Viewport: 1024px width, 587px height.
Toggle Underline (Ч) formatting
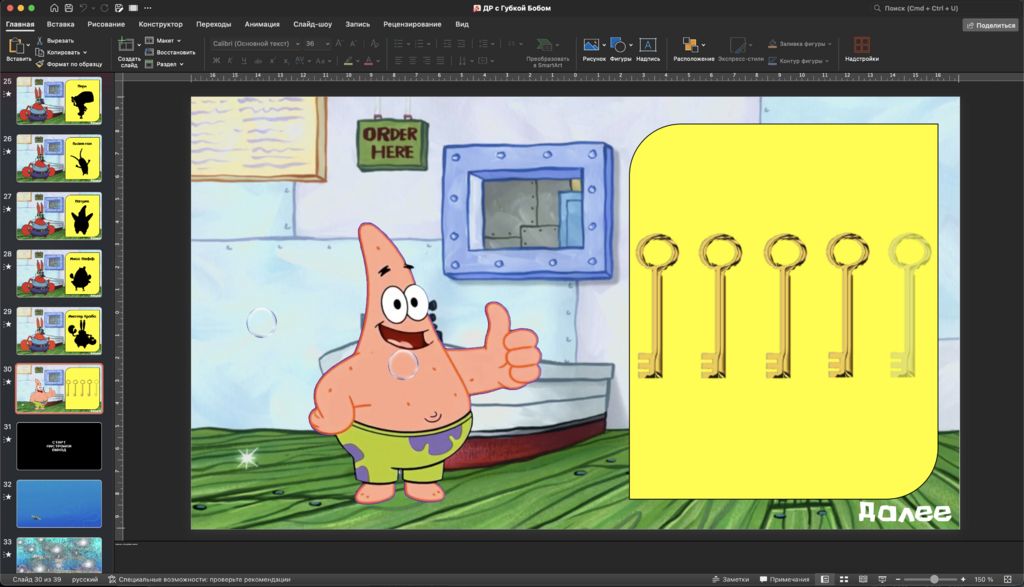(244, 61)
